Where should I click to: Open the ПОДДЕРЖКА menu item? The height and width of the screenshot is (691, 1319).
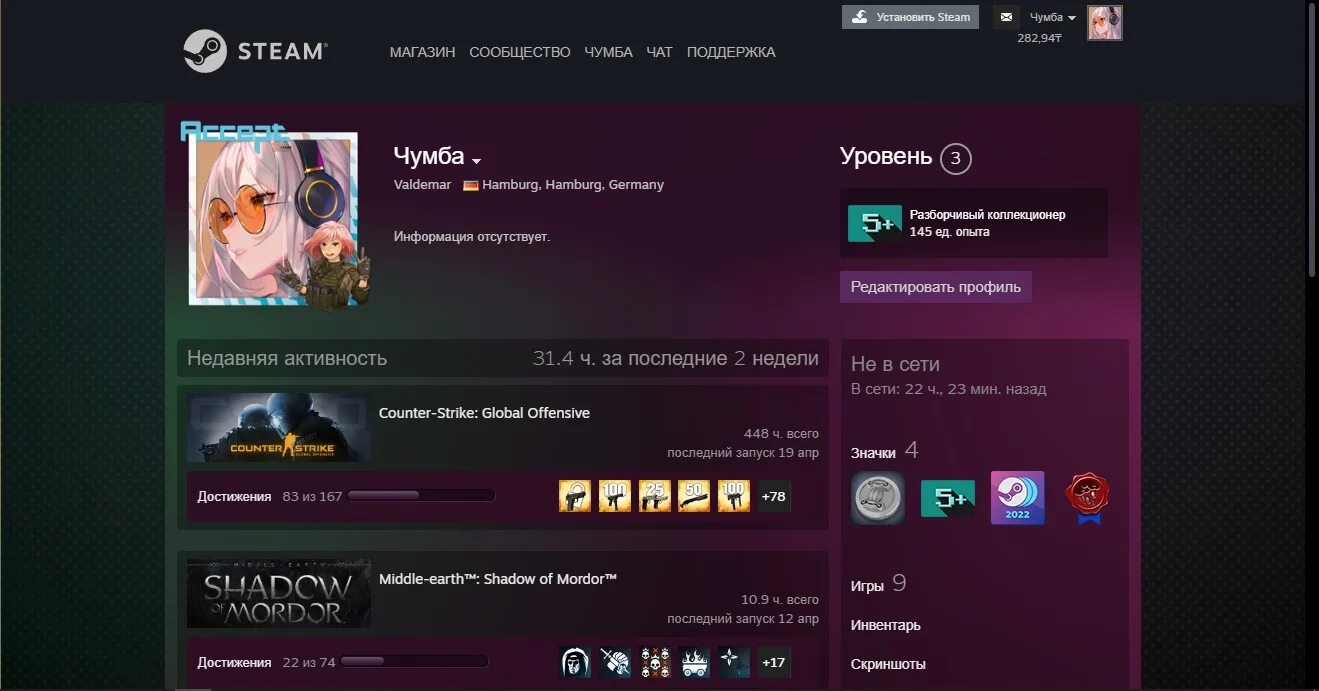[x=731, y=52]
